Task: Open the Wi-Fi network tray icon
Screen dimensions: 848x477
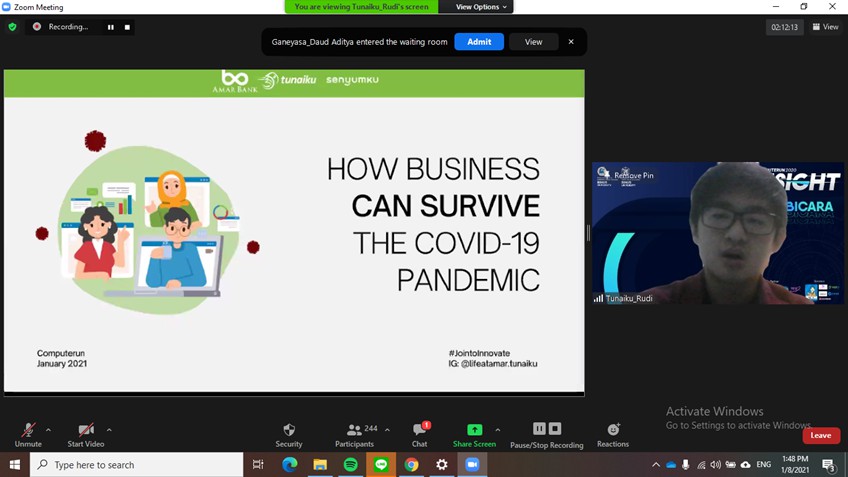Action: (701, 465)
